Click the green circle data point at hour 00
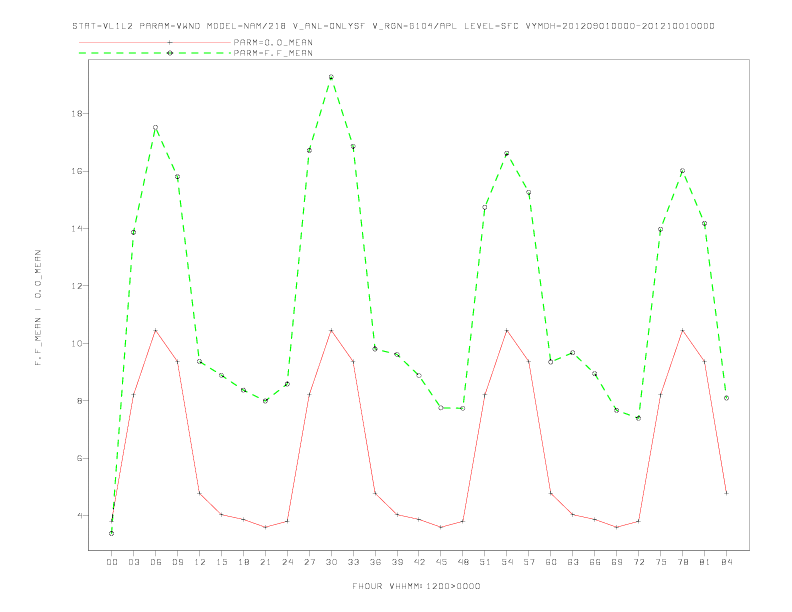This screenshot has height=612, width=792. tap(112, 533)
